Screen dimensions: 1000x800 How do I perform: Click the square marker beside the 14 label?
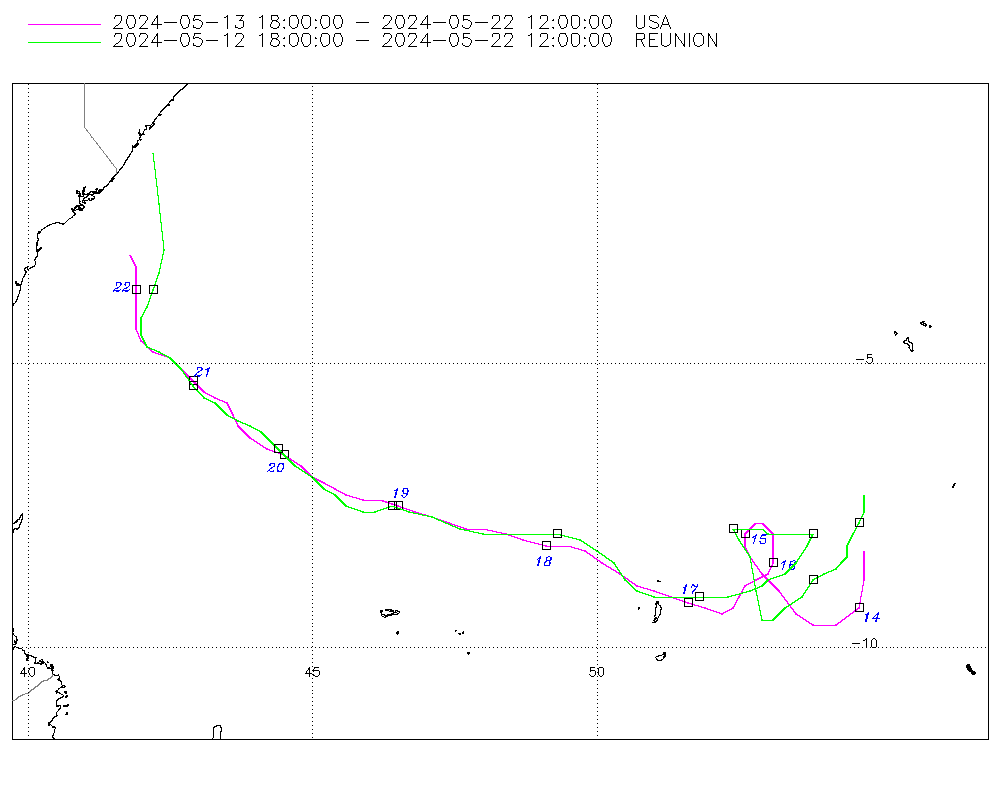pos(859,607)
